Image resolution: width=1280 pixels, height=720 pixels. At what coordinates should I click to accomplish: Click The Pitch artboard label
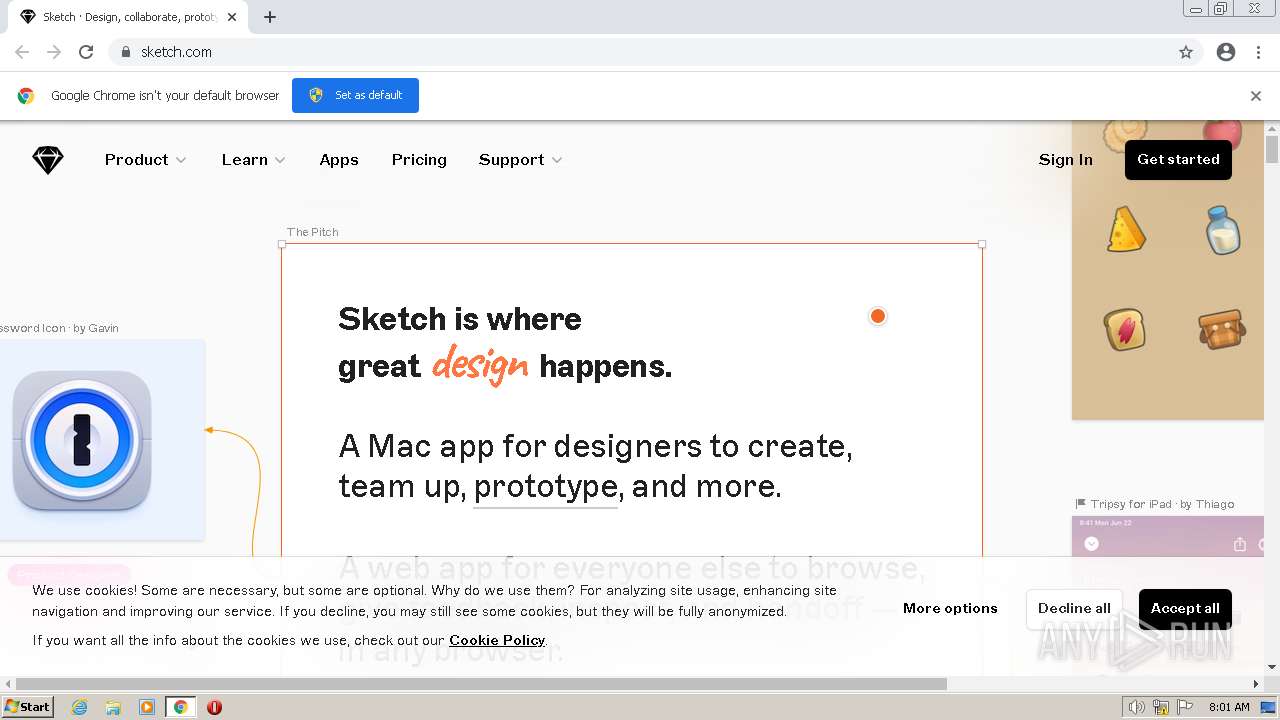click(313, 232)
